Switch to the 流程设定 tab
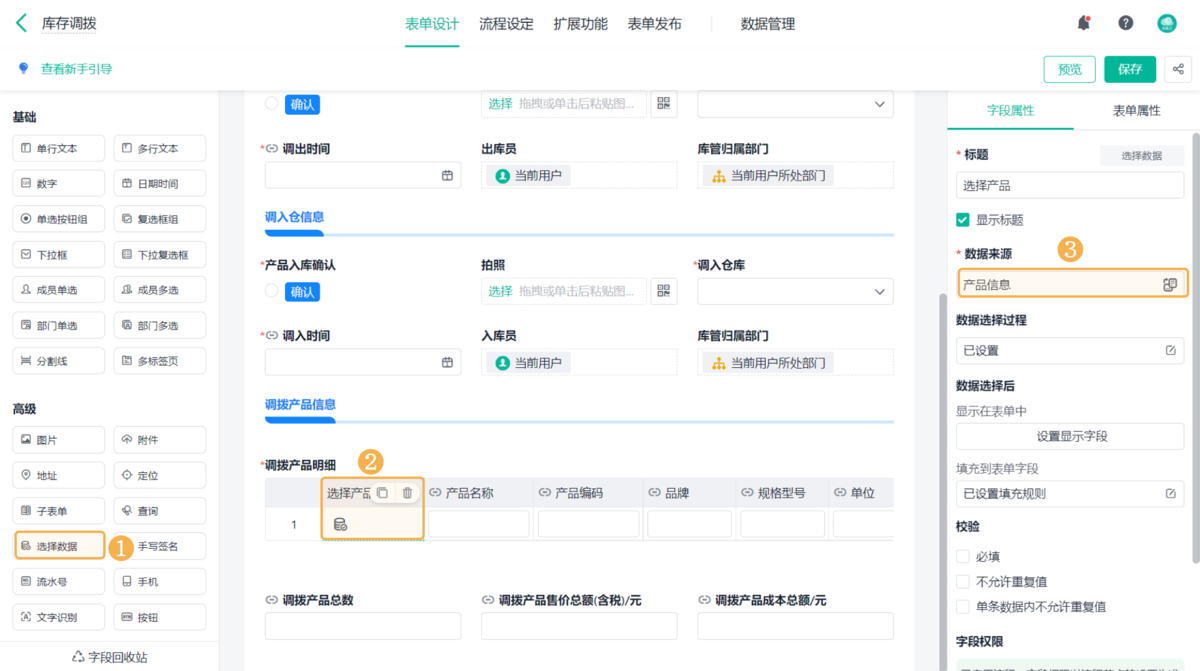 pos(506,24)
